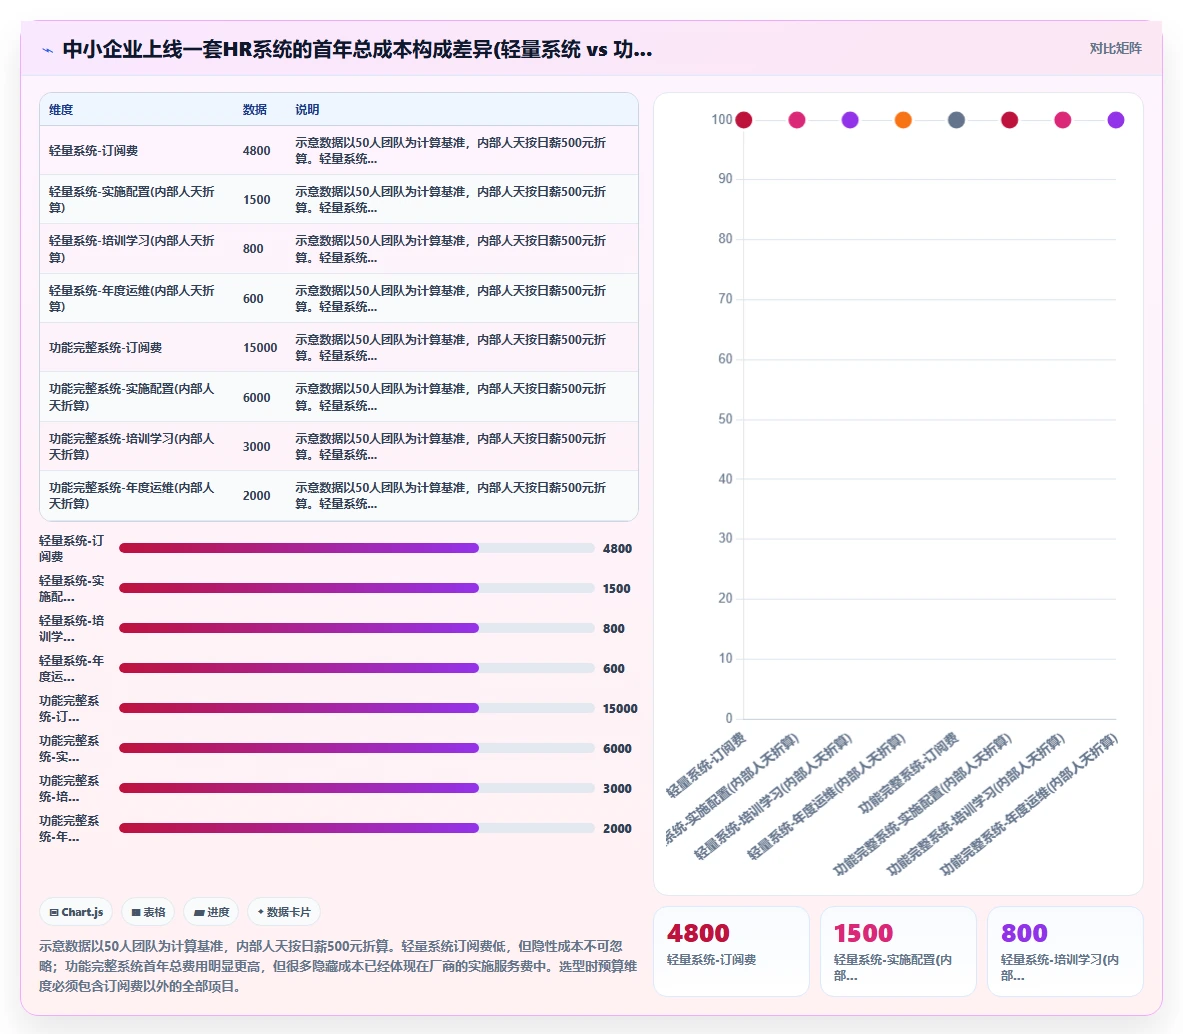
Task: Select the 表格 tag
Action: (148, 912)
